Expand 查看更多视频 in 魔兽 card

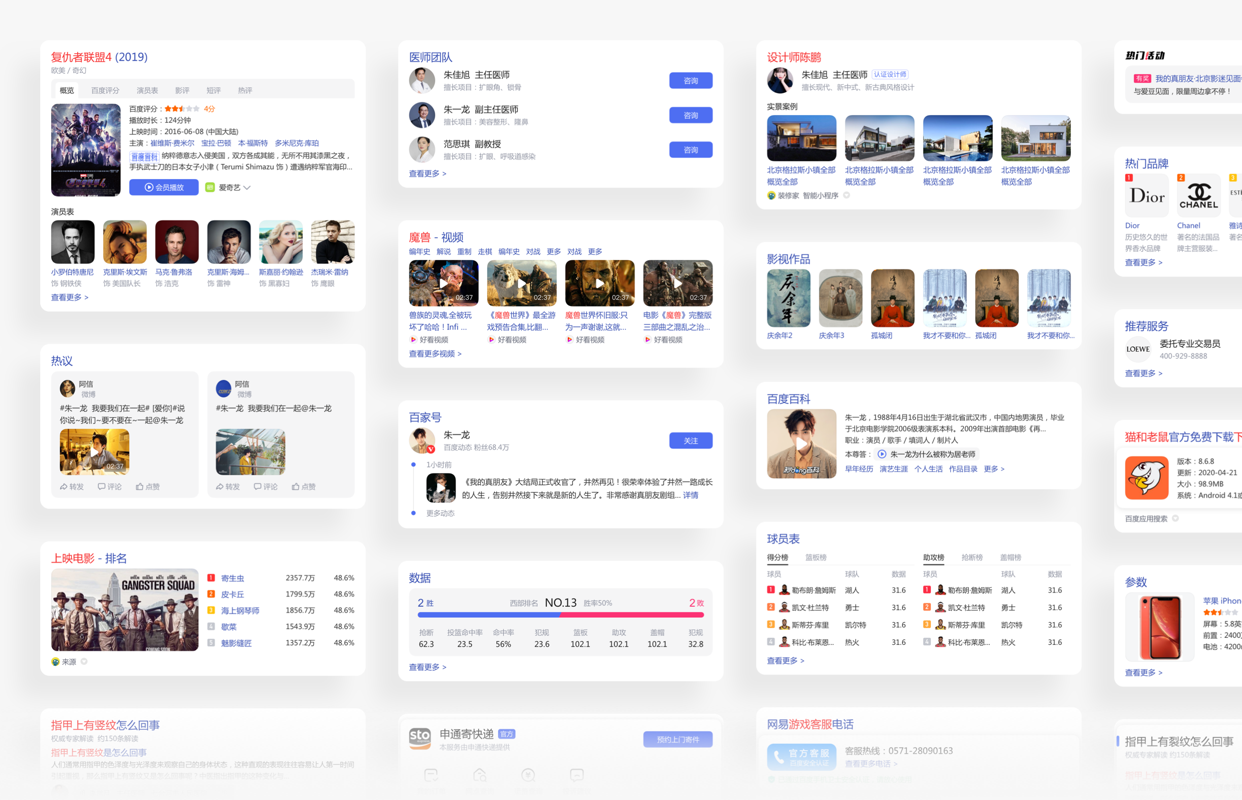[435, 354]
